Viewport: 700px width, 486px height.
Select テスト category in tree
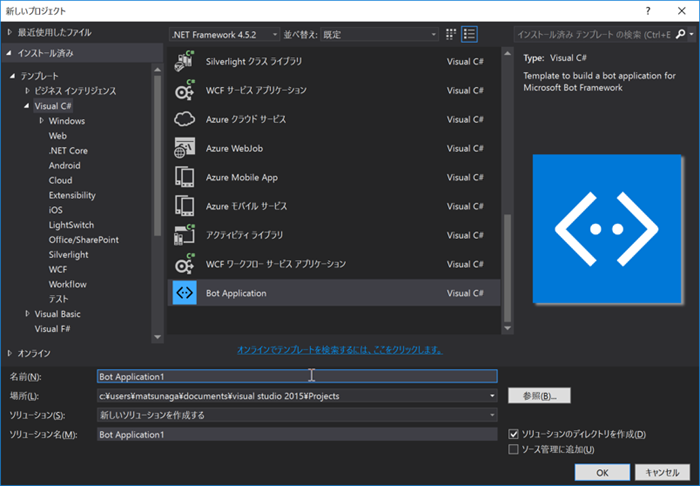pos(58,299)
